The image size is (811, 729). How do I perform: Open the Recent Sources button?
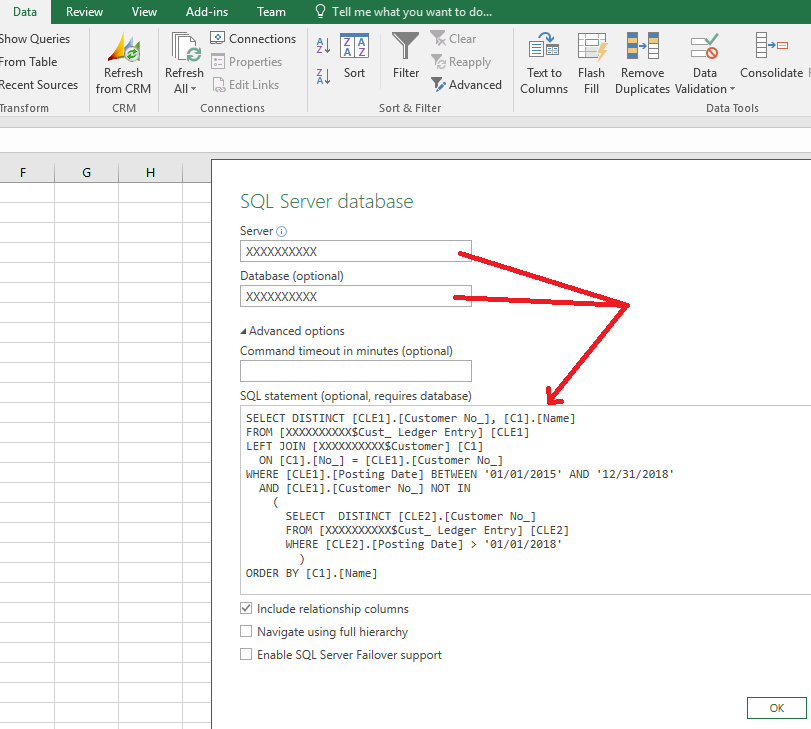click(38, 84)
